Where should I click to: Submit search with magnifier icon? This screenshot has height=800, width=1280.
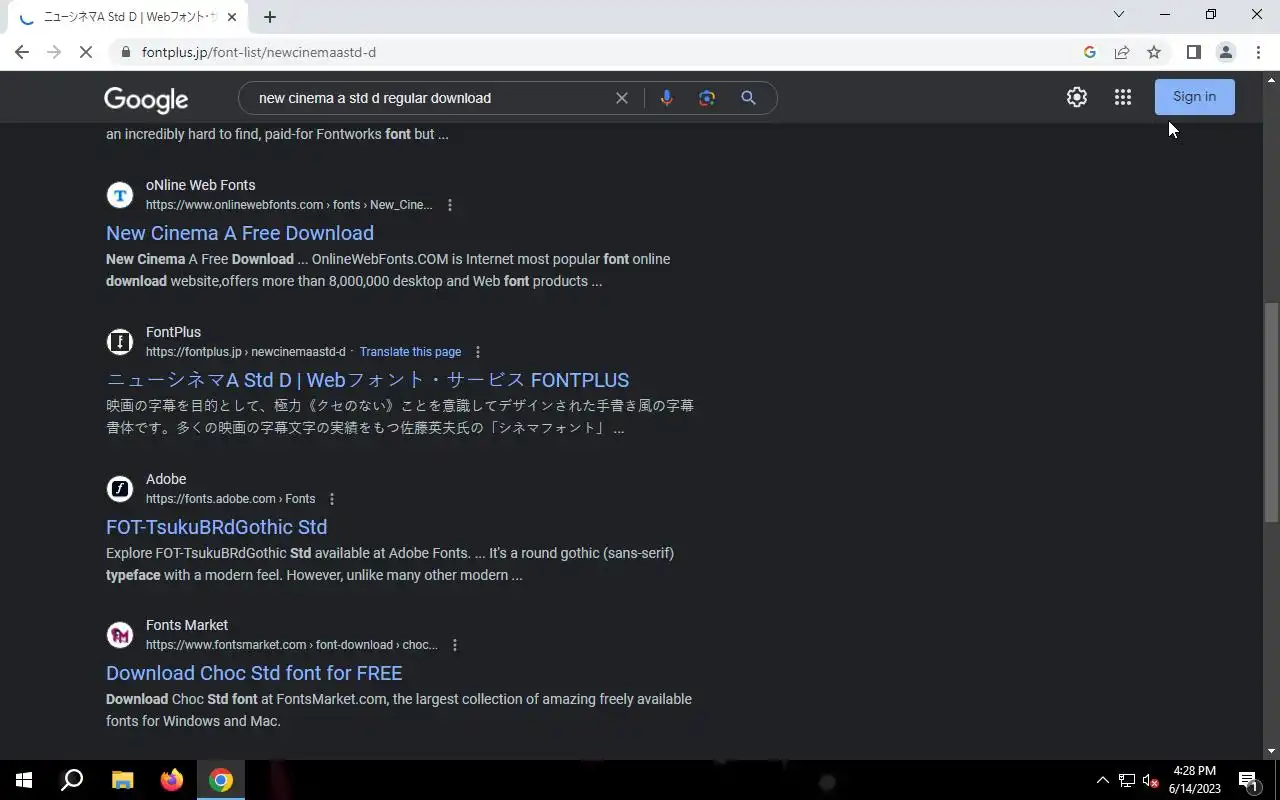click(x=748, y=98)
